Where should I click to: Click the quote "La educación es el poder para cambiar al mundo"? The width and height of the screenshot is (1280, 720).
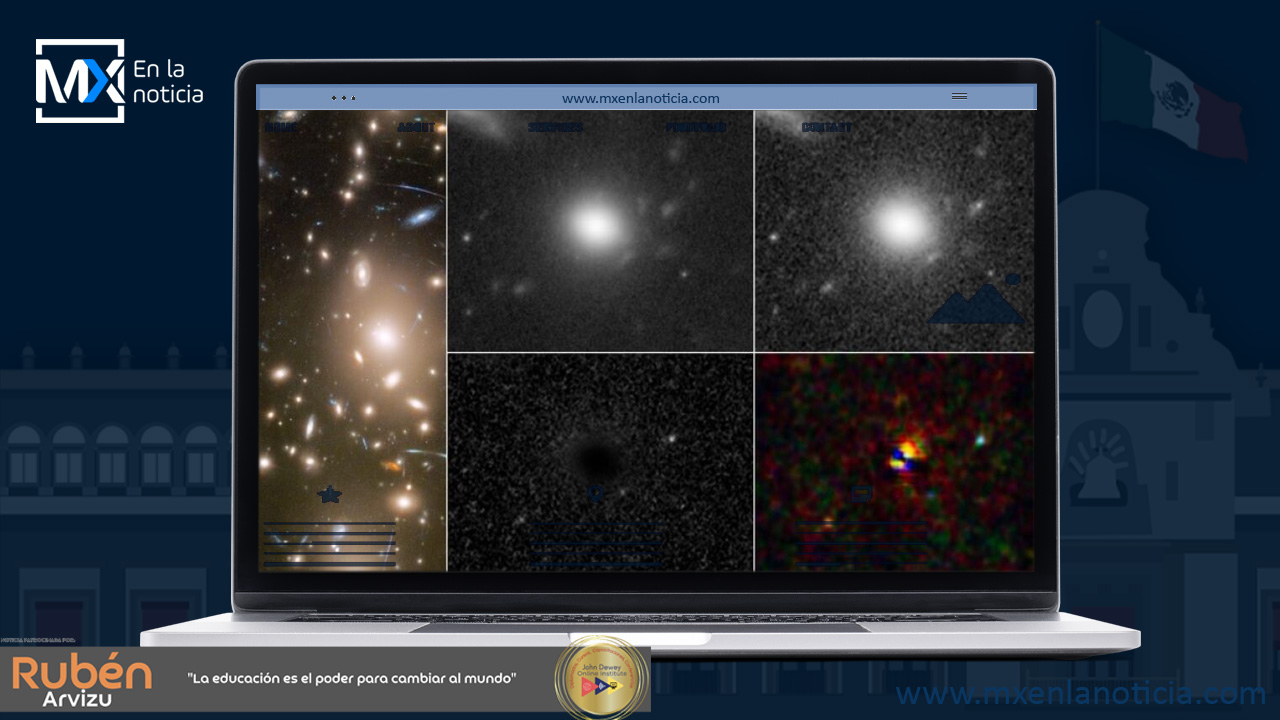point(352,678)
